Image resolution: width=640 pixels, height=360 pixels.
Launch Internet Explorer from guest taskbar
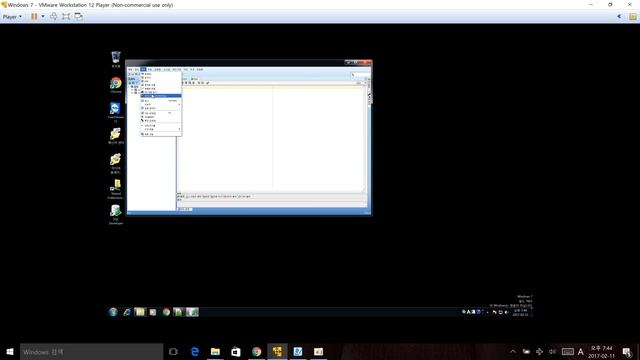(127, 312)
